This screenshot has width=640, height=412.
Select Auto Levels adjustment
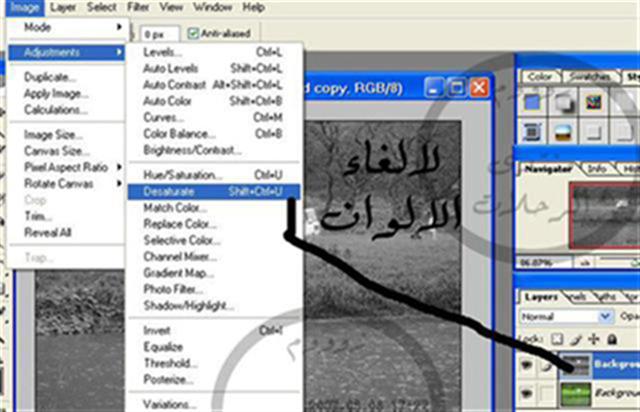tap(214, 69)
